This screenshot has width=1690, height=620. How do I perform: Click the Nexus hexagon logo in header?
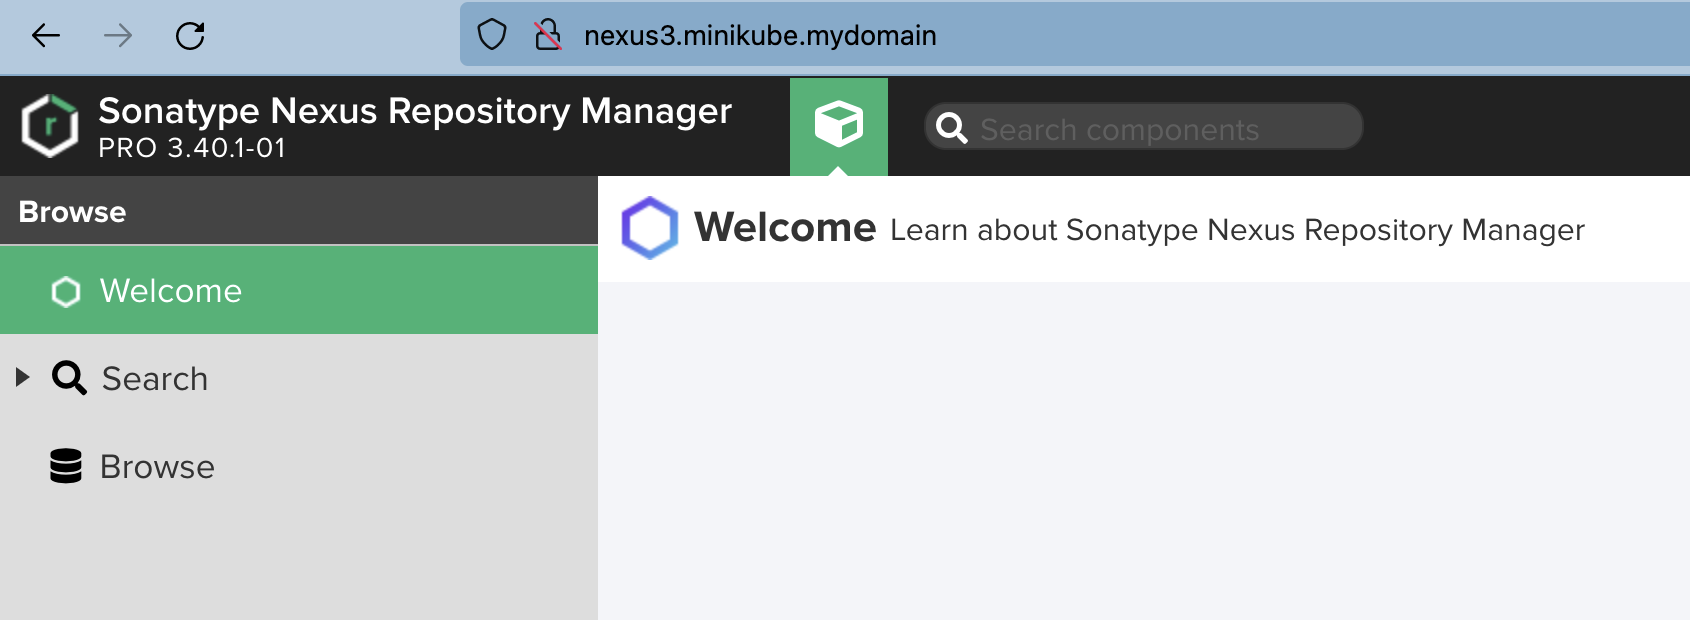point(50,126)
